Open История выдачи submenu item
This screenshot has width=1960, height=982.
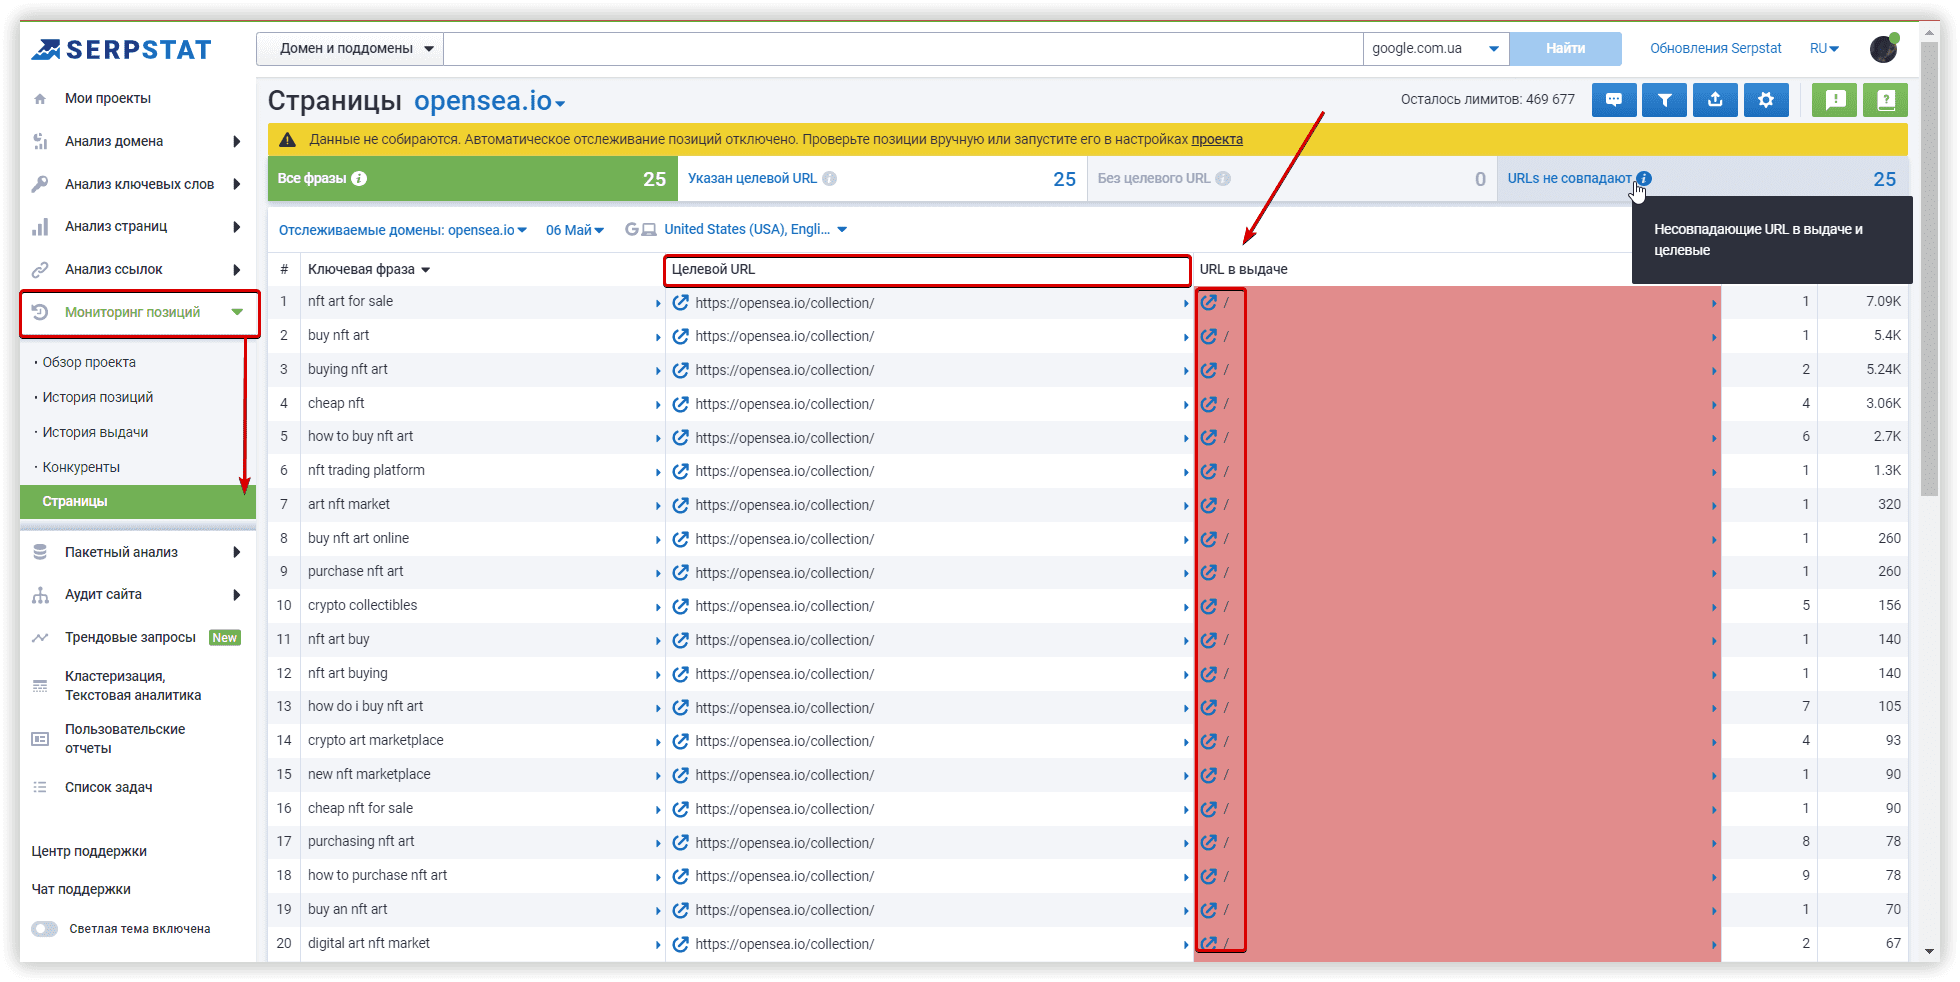[x=95, y=432]
